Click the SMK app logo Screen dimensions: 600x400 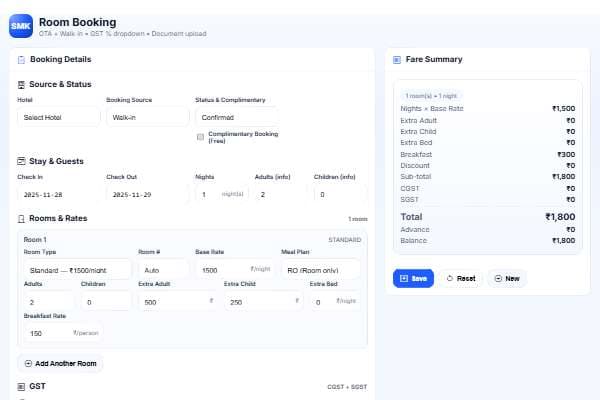[21, 26]
